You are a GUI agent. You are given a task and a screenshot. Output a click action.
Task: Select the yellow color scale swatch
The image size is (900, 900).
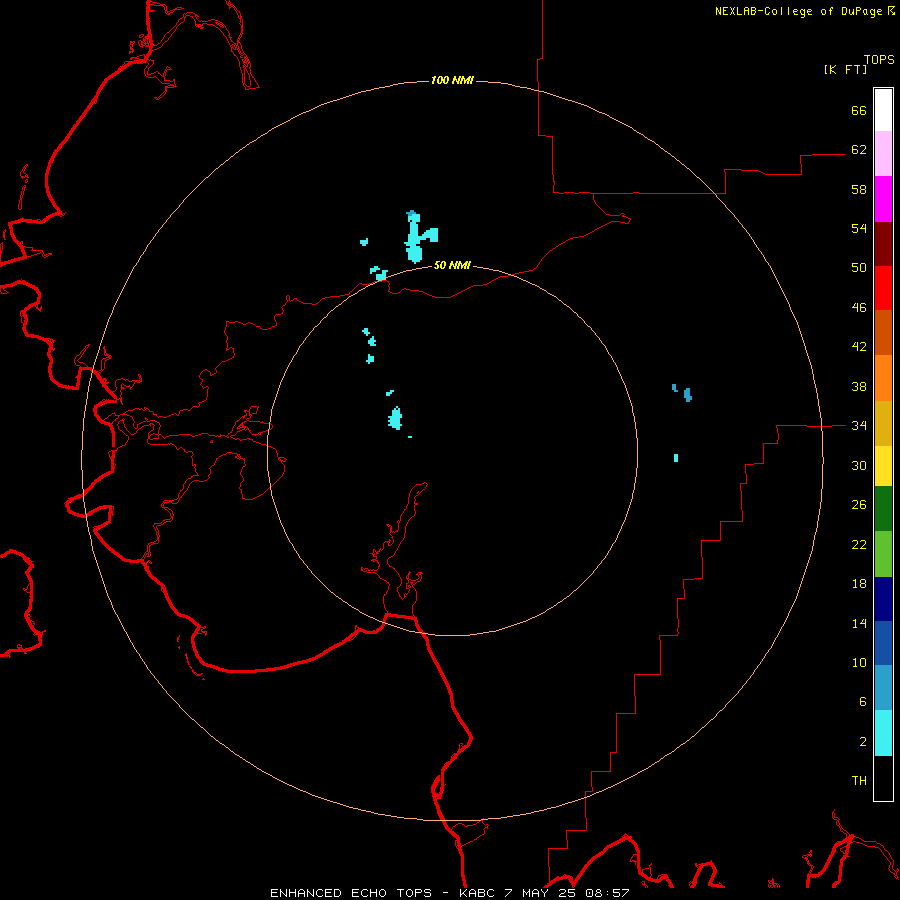883,465
